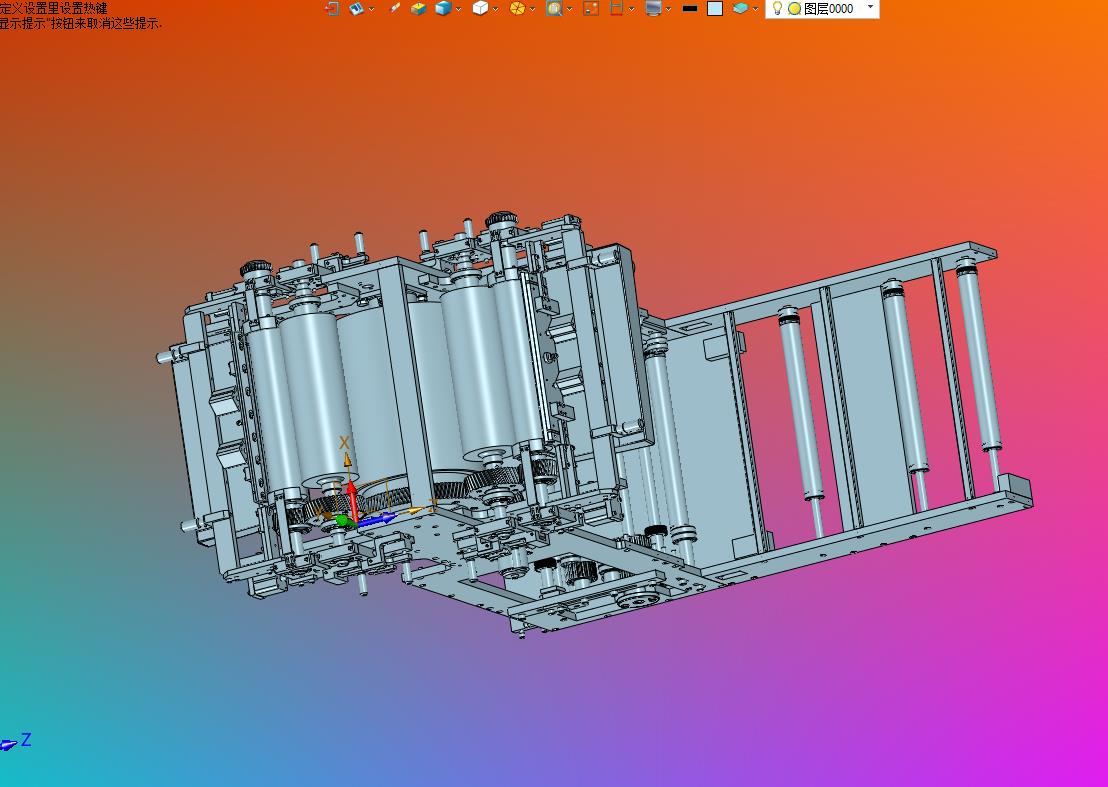This screenshot has height=787, width=1108.
Task: Click the black line color swatch
Action: point(690,8)
